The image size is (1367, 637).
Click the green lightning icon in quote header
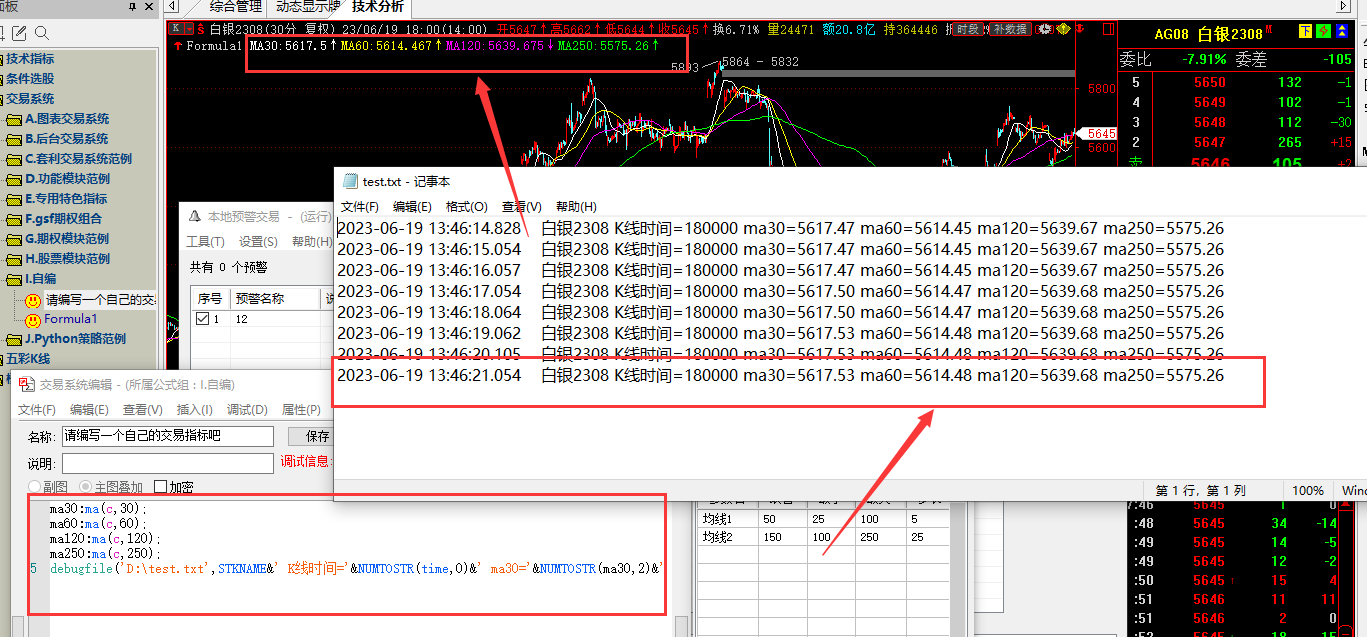(1323, 32)
